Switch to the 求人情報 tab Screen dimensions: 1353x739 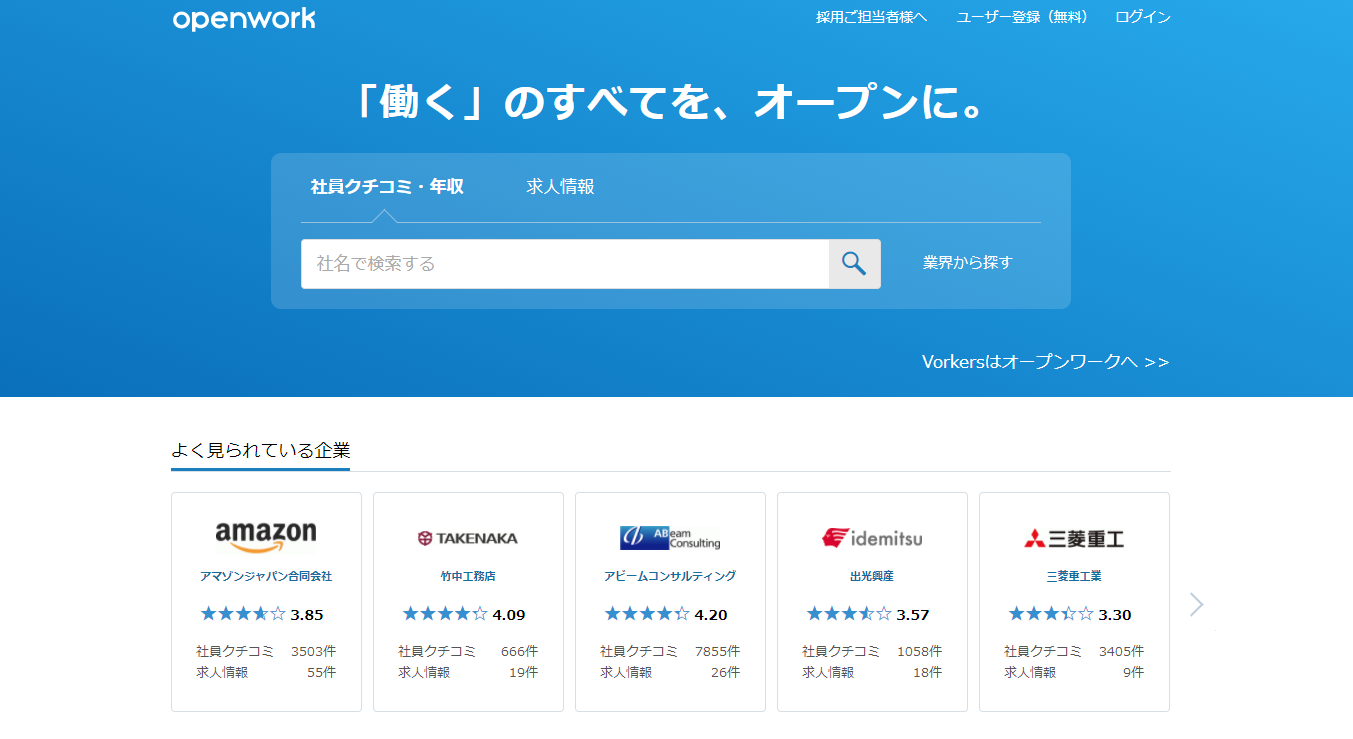tap(560, 187)
